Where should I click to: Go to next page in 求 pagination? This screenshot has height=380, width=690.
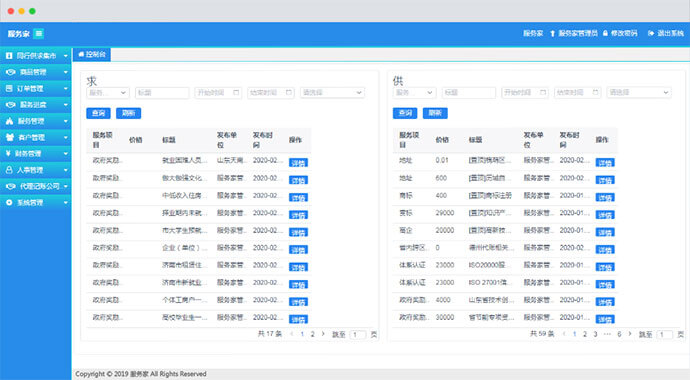point(323,334)
